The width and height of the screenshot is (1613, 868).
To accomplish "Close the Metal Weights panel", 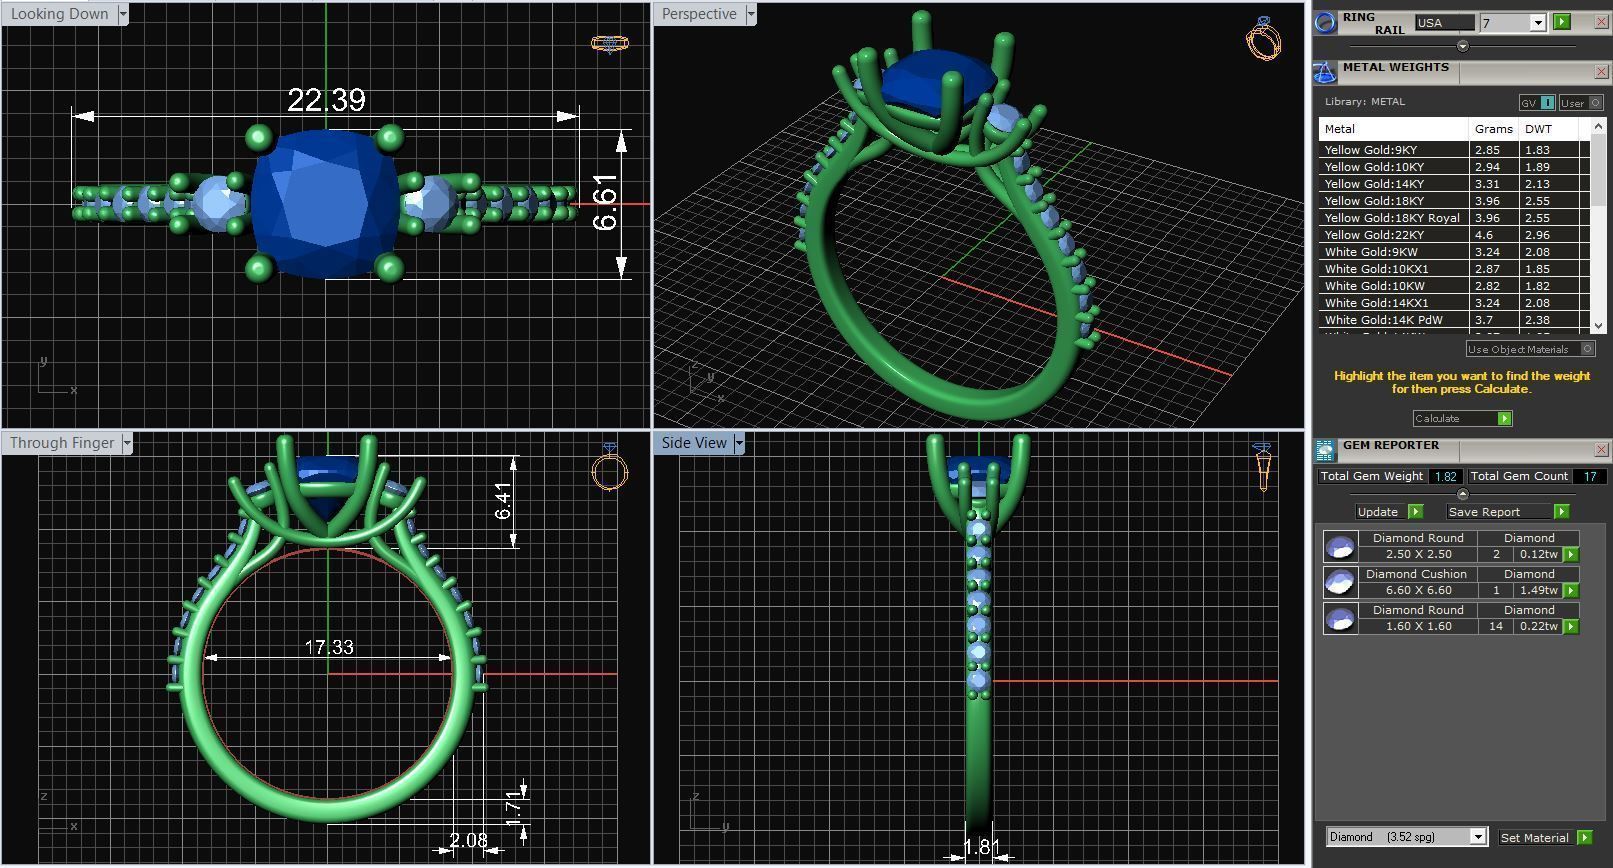I will (1601, 72).
